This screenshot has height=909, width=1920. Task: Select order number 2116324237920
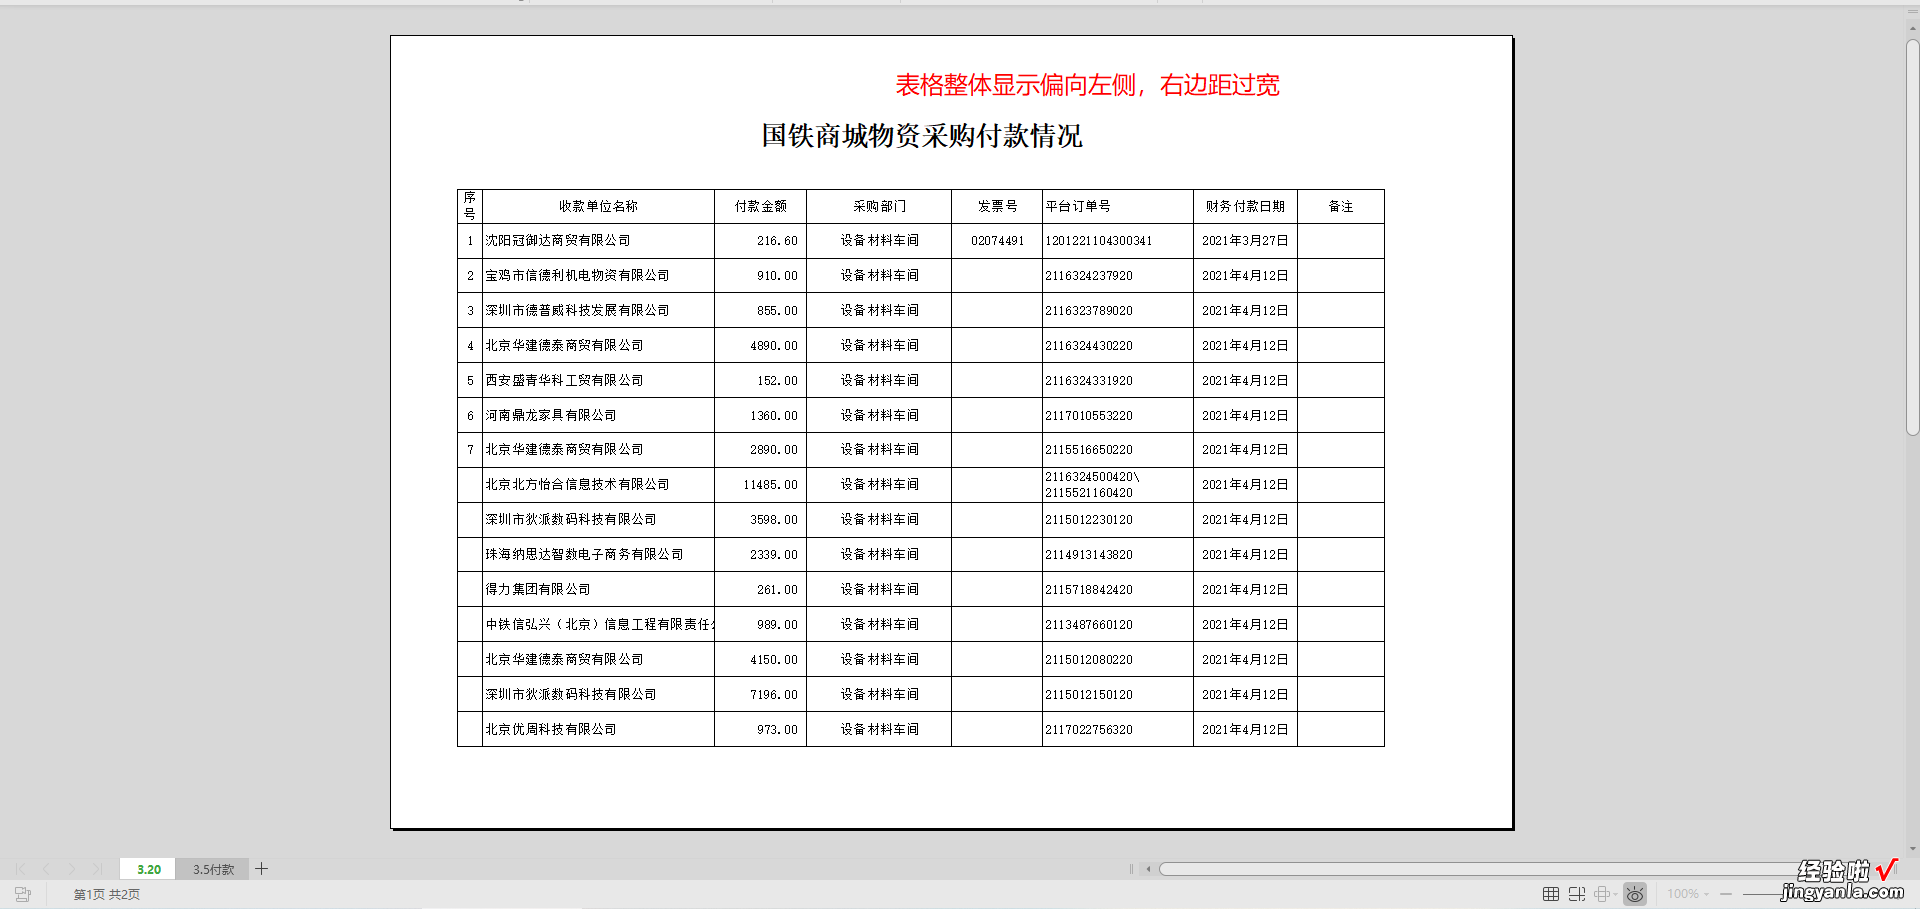click(x=1118, y=276)
